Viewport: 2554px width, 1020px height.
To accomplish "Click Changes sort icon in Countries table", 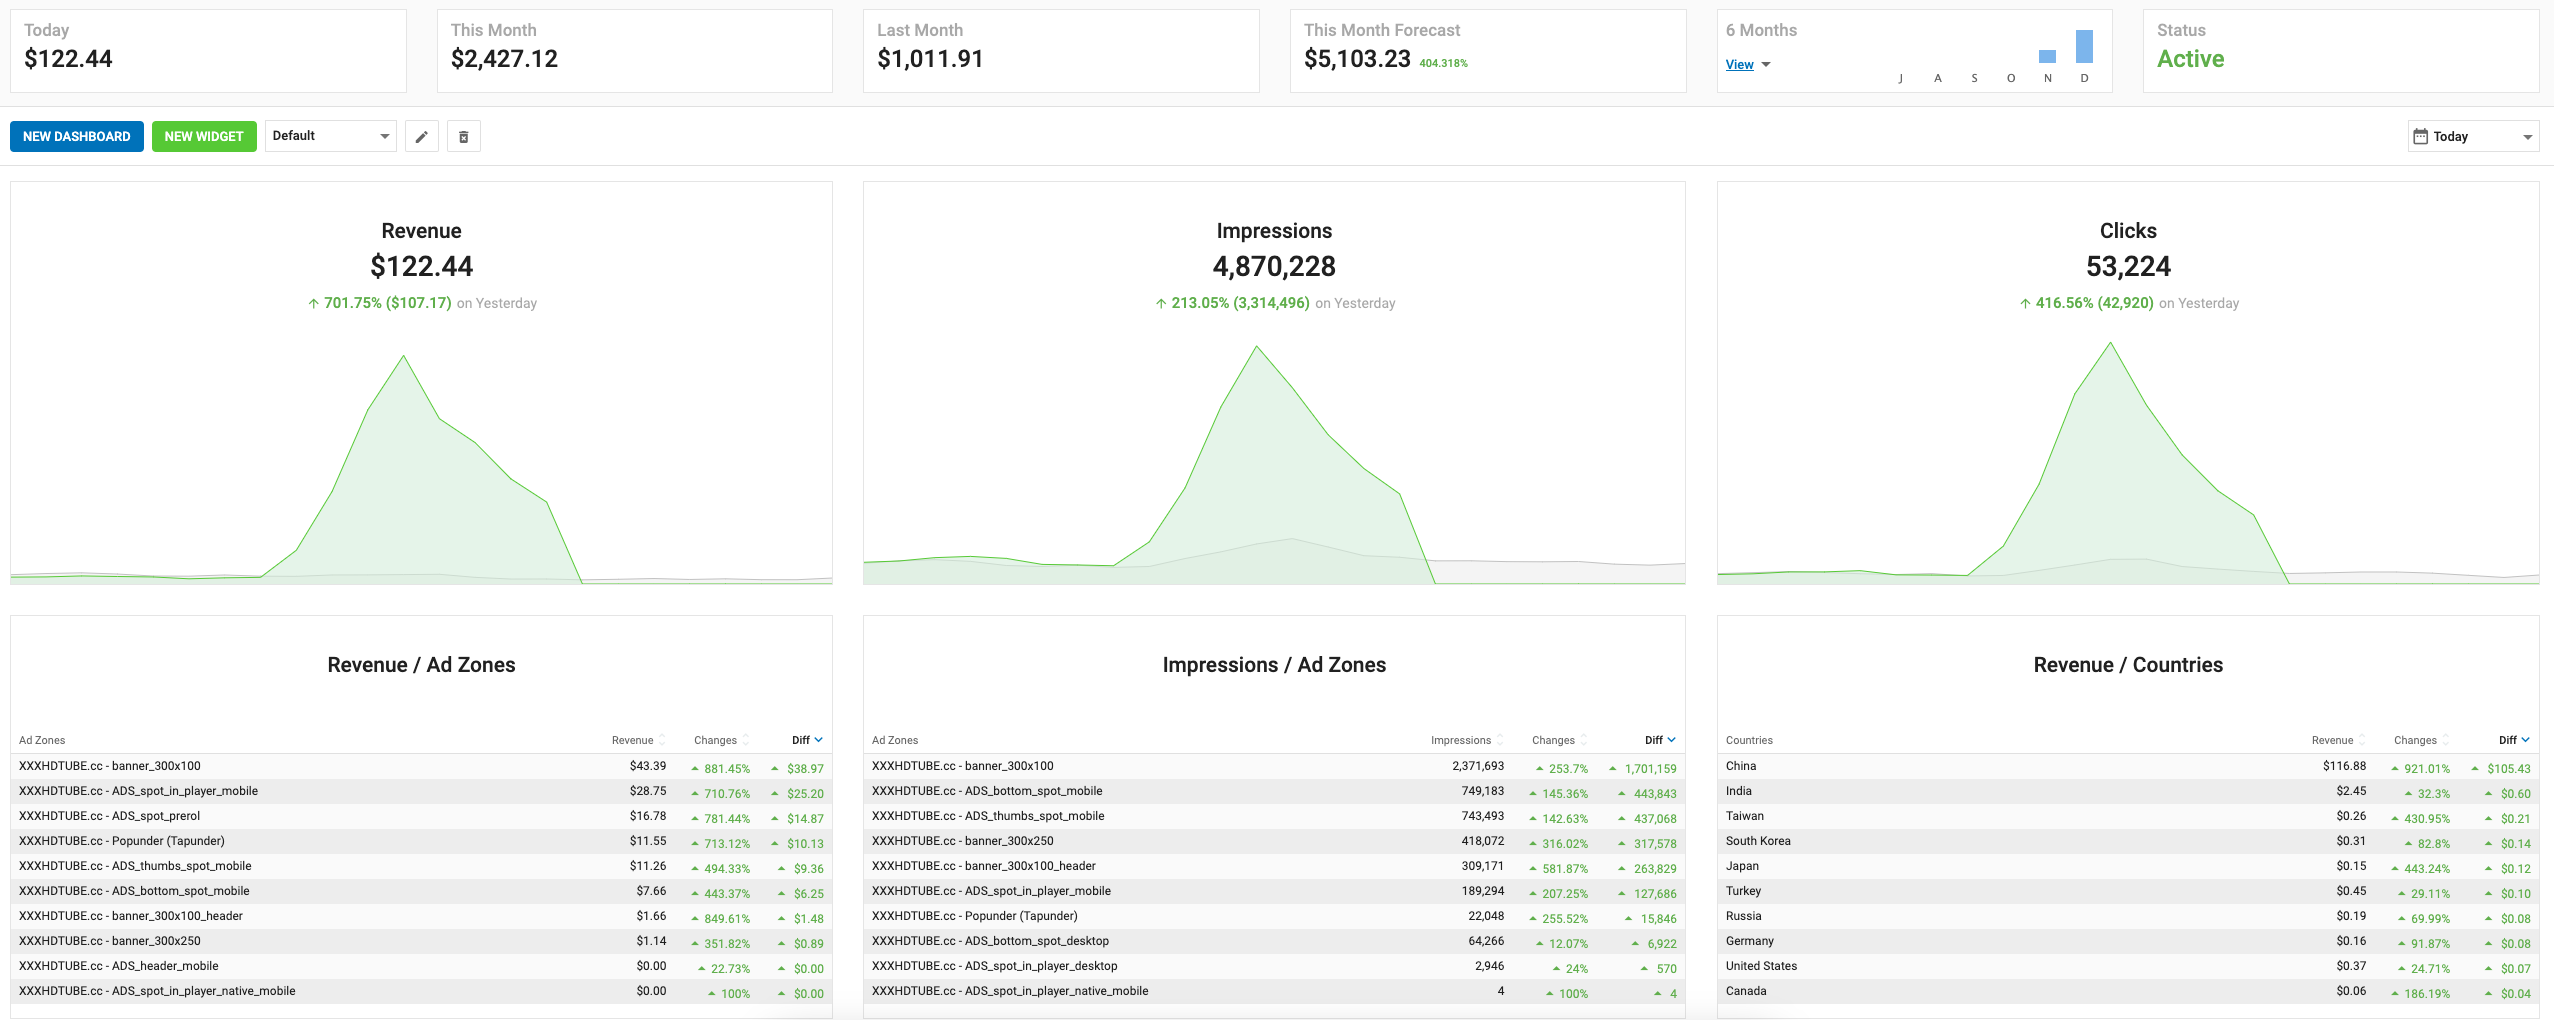I will pyautogui.click(x=2446, y=740).
